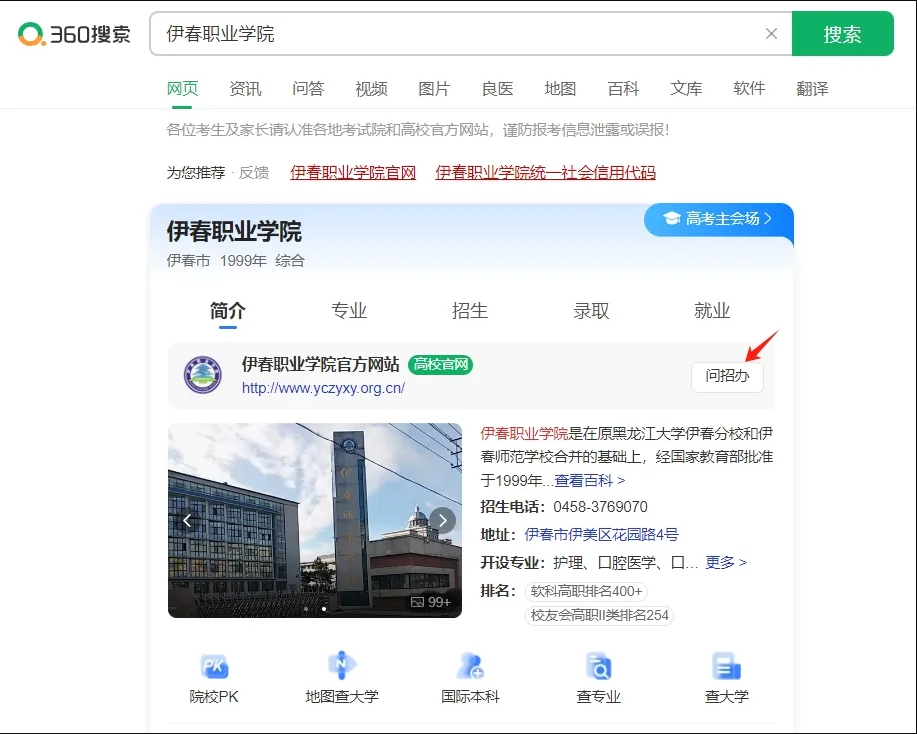Expand 开设专业 with 更多 link
917x734 pixels.
coord(725,562)
